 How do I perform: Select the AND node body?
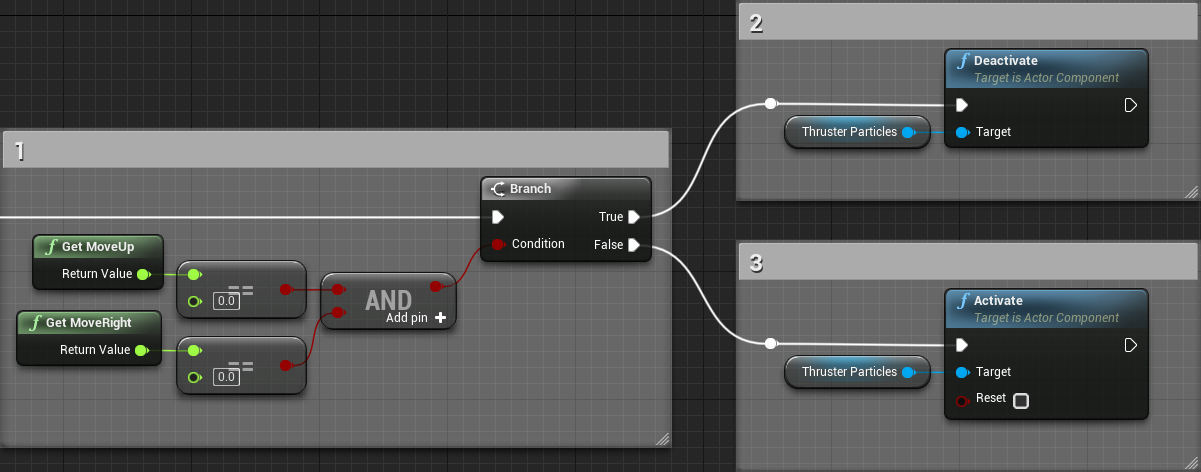tap(389, 300)
